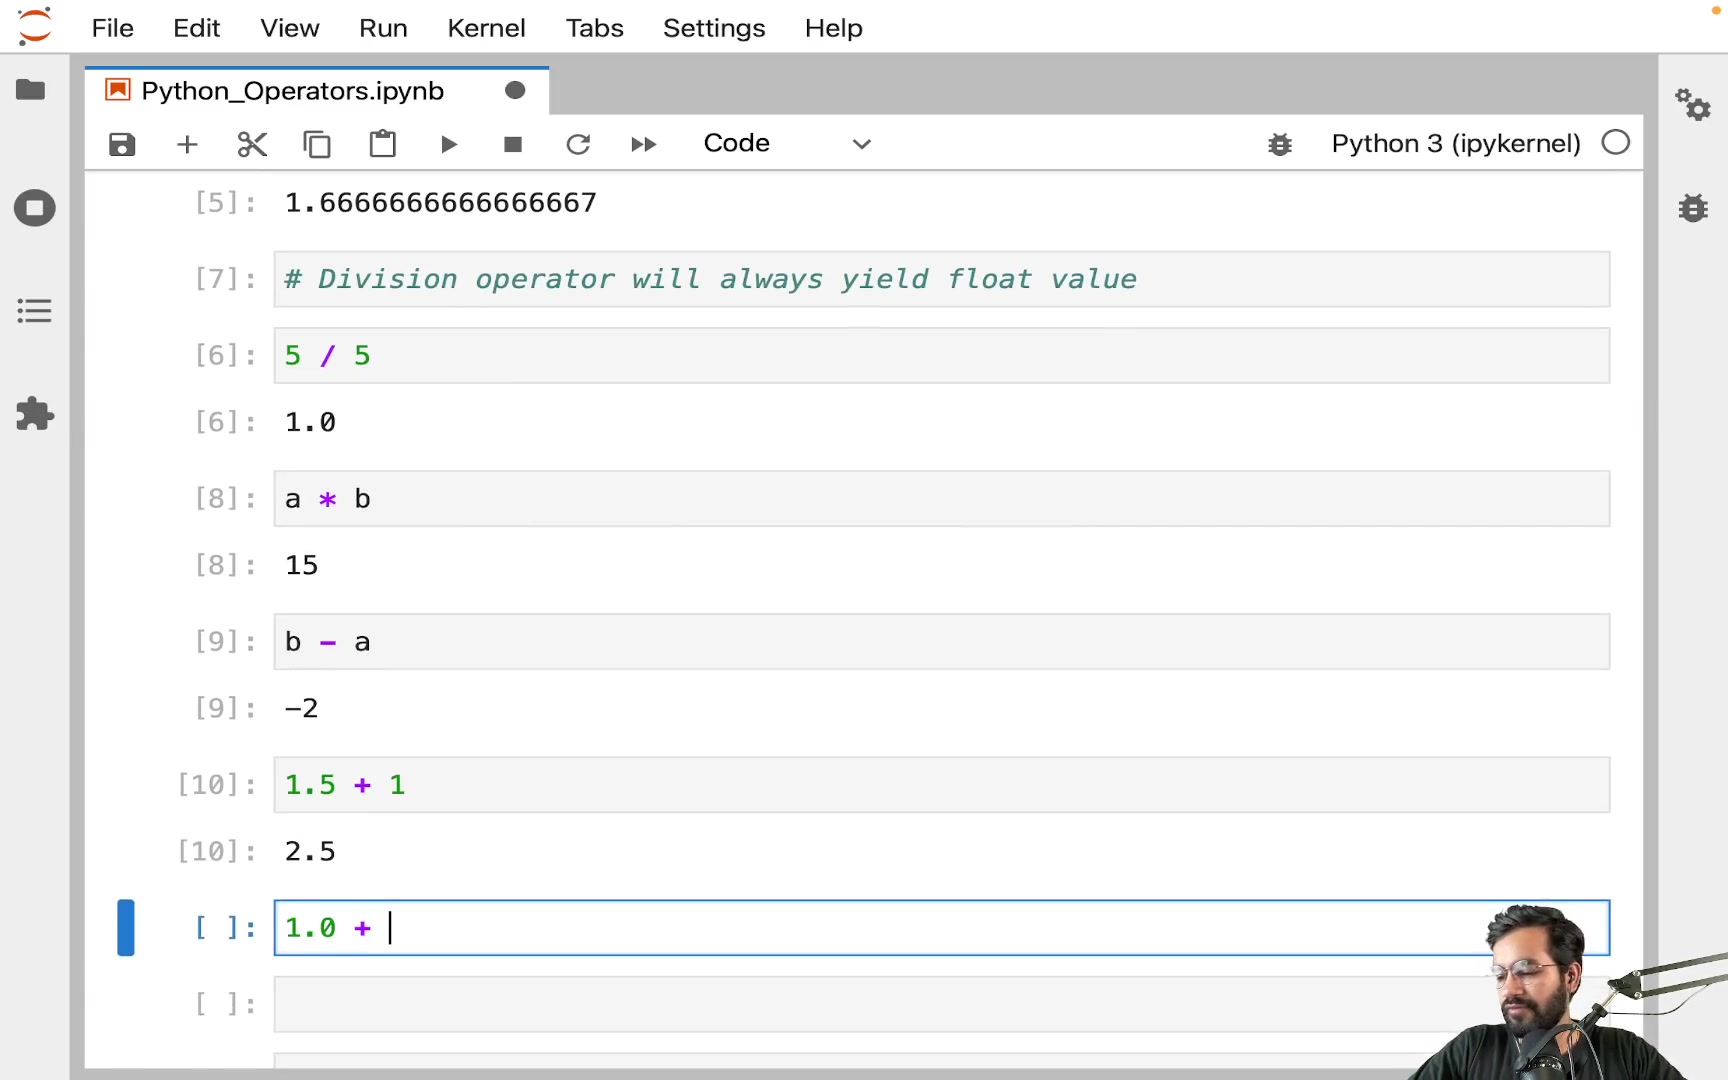Open the Run menu
Image resolution: width=1728 pixels, height=1080 pixels.
[x=383, y=28]
